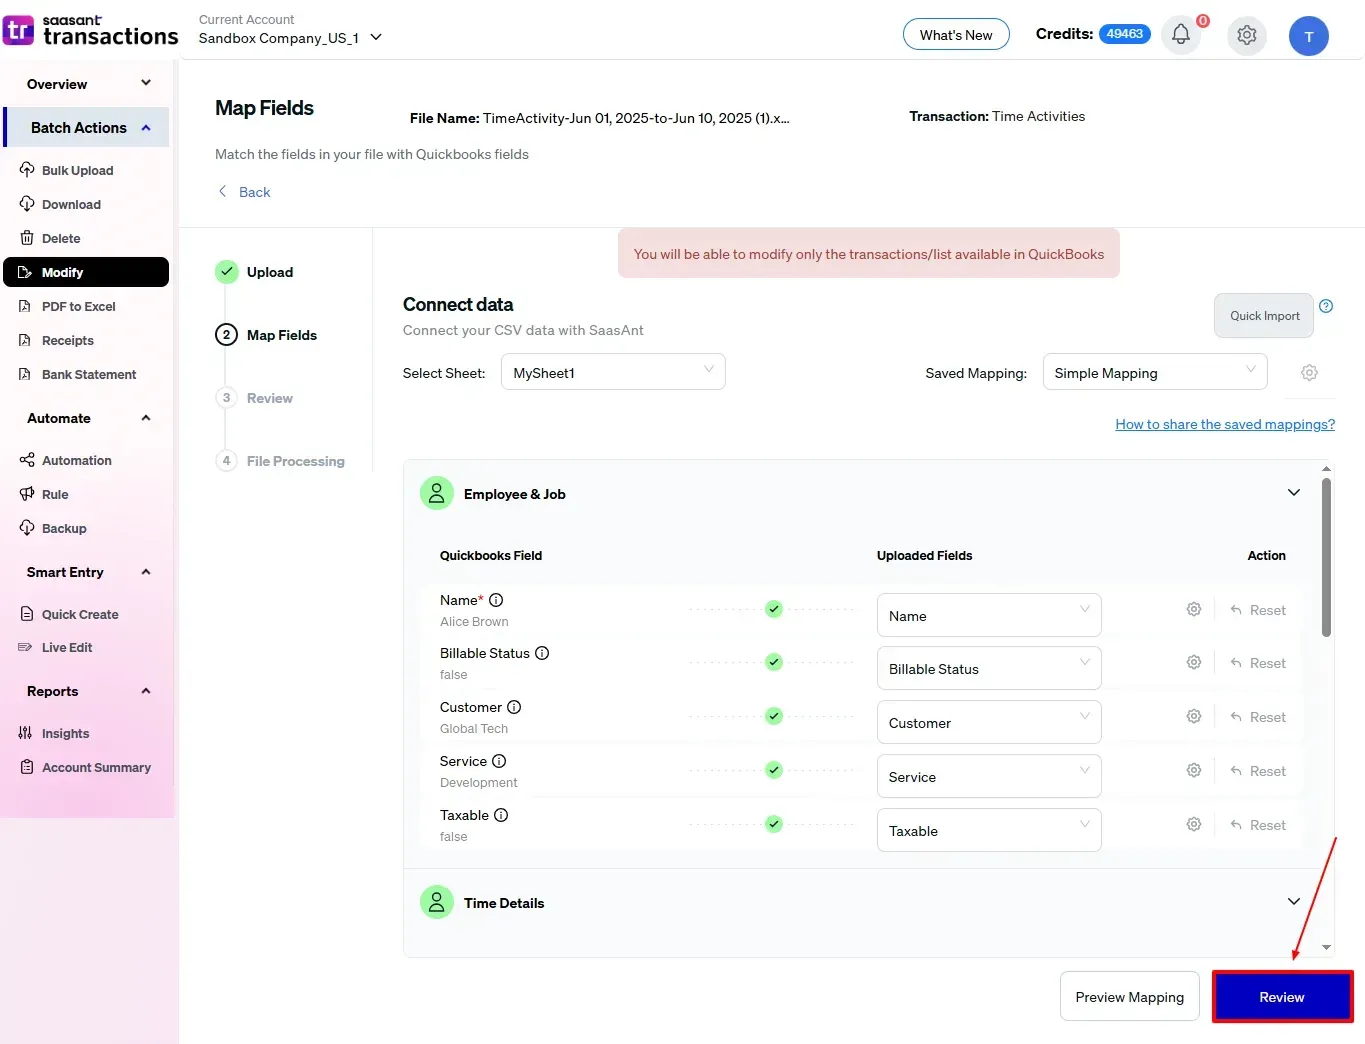Open the Service uploaded field dropdown
Screen dimensions: 1365x1044
989,776
